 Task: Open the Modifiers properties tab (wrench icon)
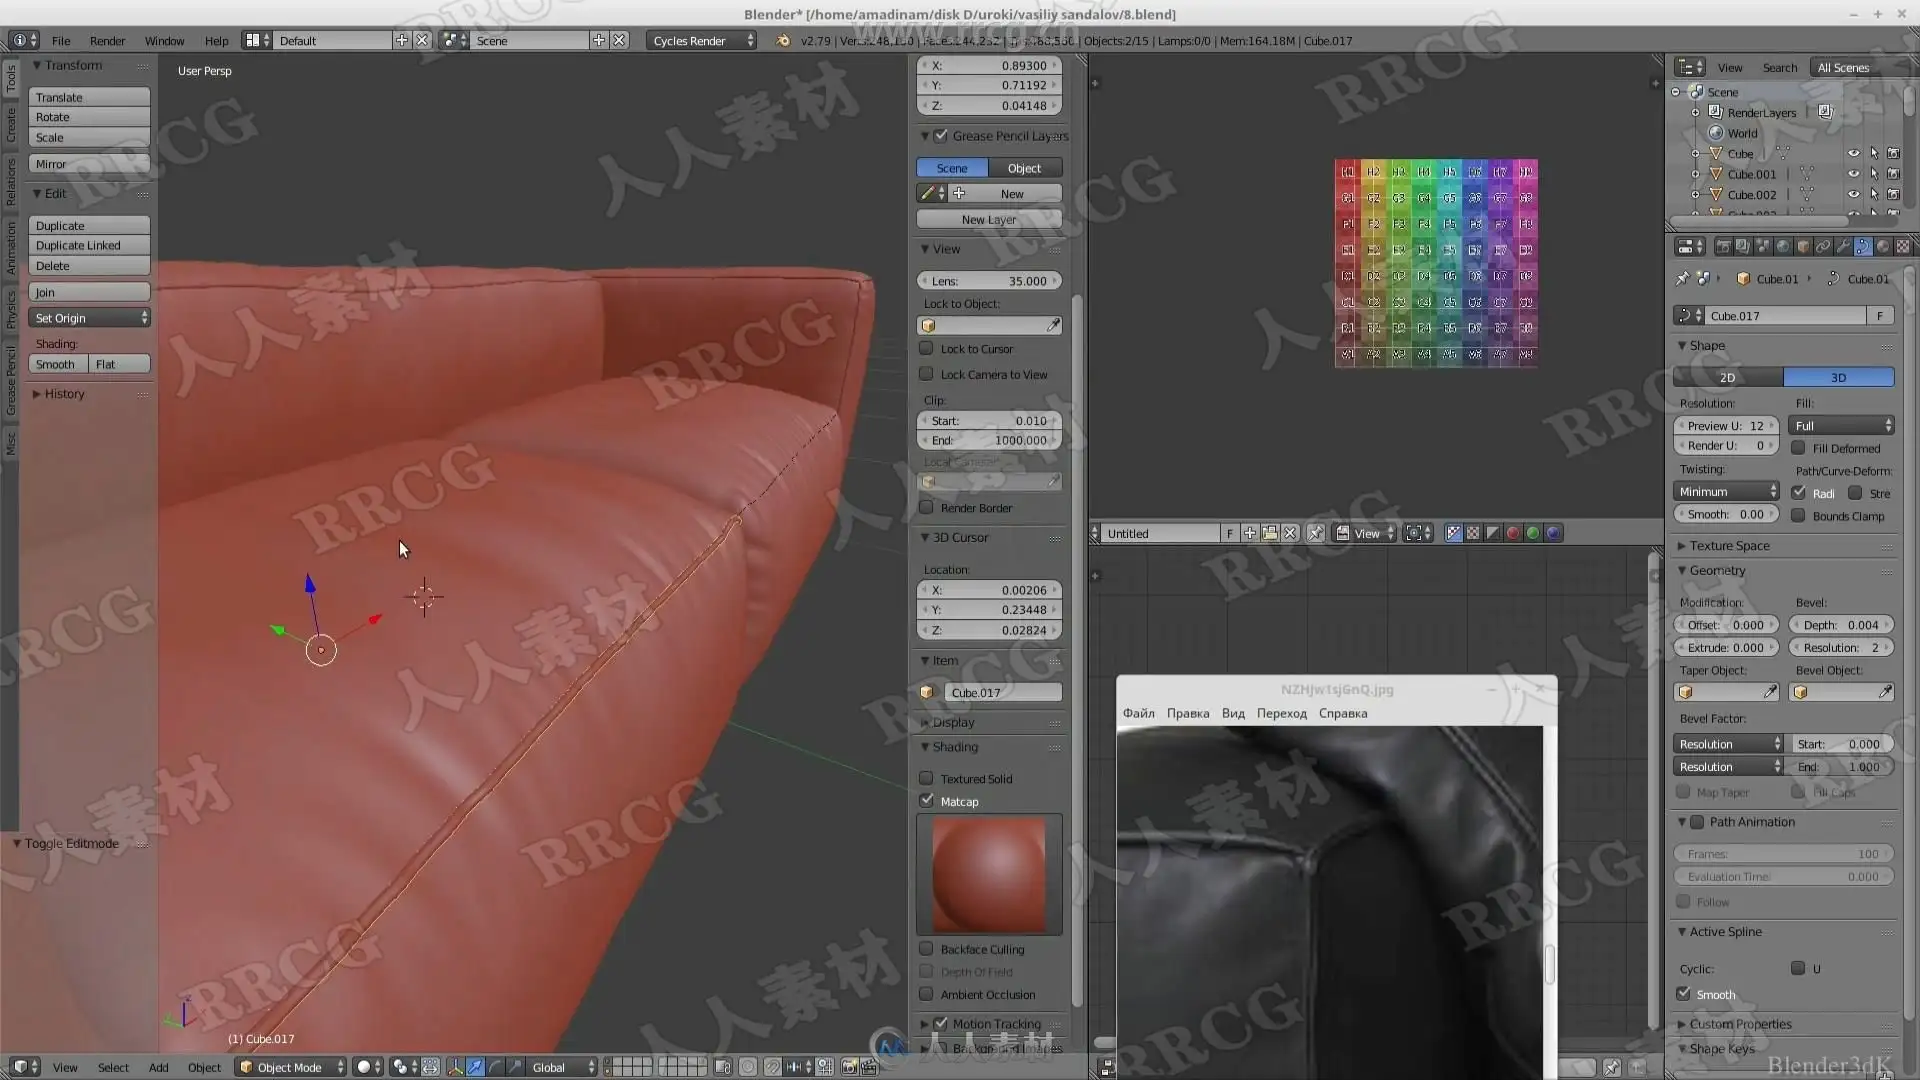[x=1842, y=246]
